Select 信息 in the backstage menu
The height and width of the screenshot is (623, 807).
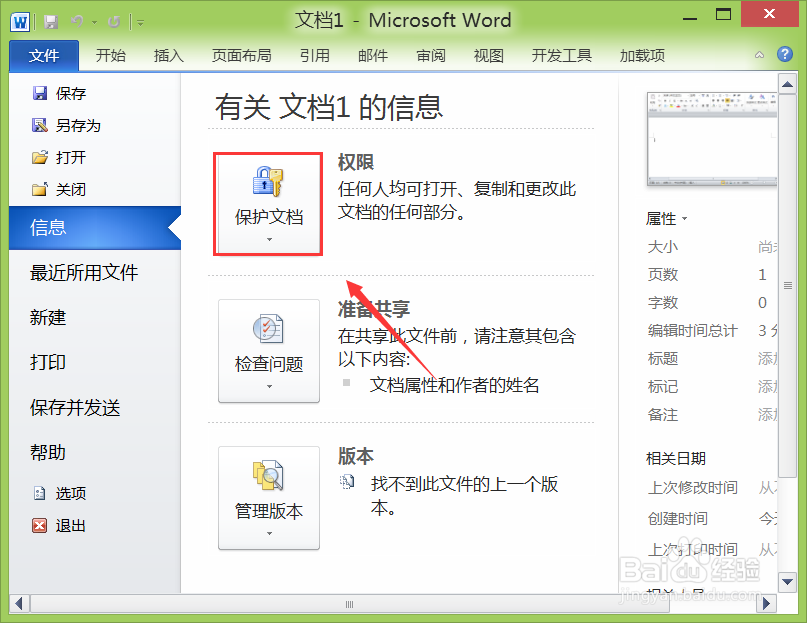pos(95,228)
